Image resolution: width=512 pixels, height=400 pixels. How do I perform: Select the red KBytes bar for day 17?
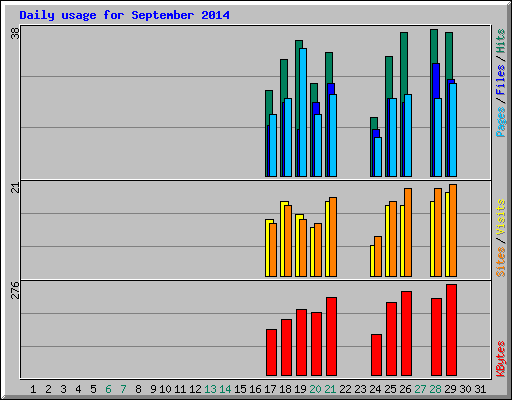tap(271, 352)
